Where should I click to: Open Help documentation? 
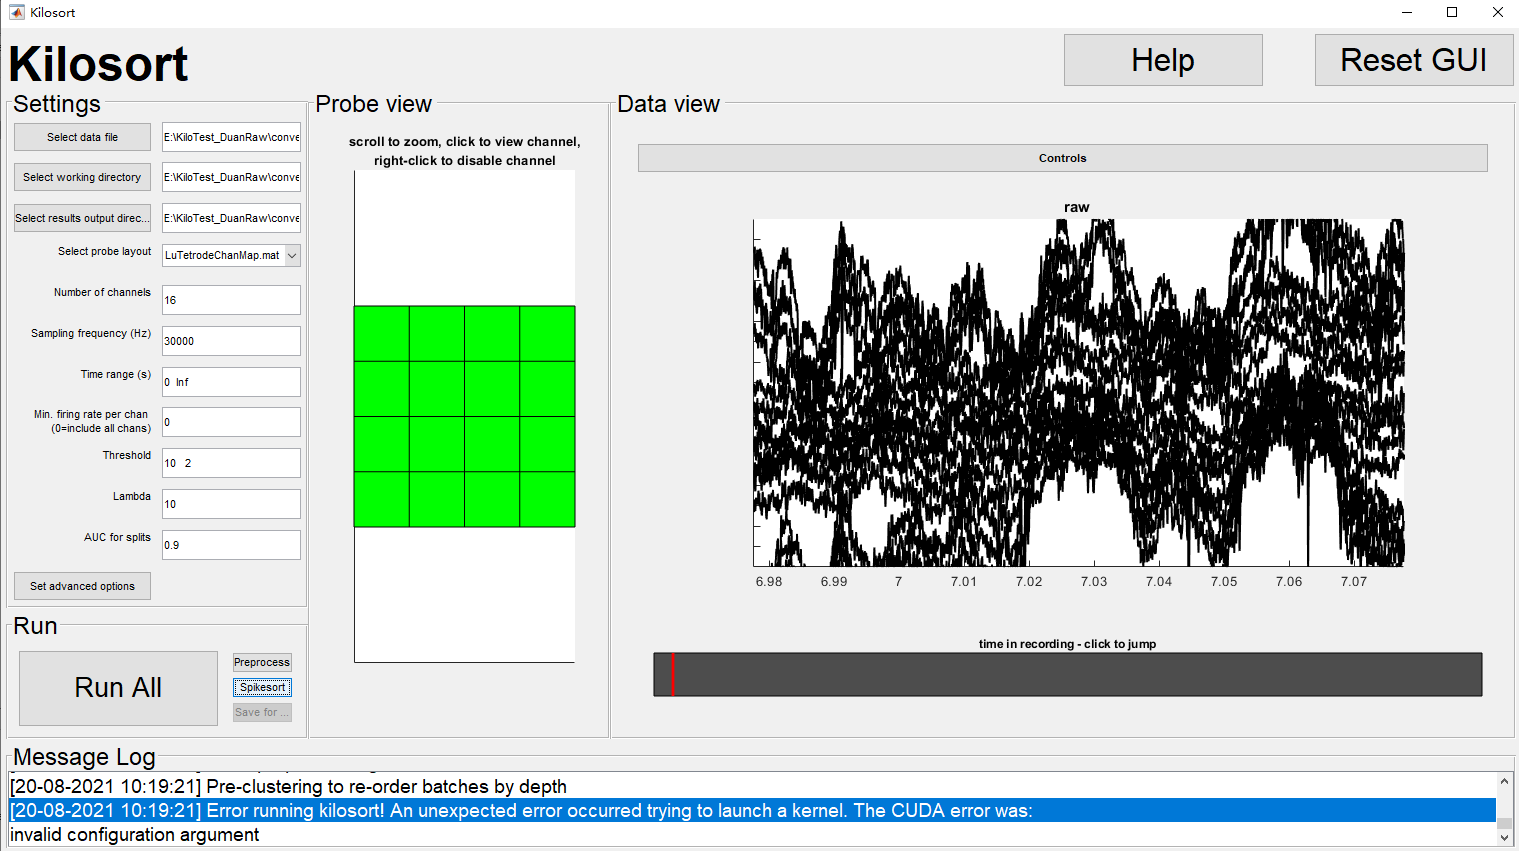coord(1162,59)
